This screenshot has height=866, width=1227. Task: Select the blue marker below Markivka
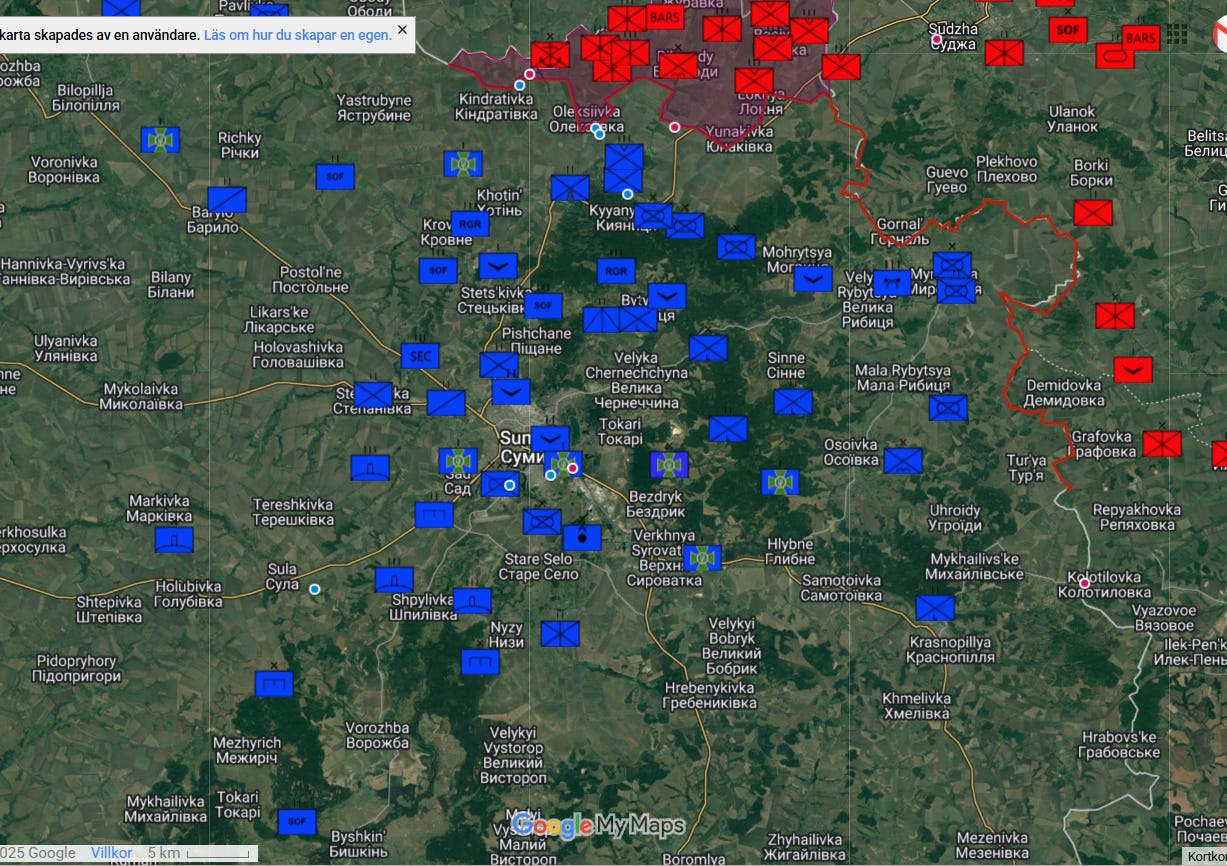[174, 540]
